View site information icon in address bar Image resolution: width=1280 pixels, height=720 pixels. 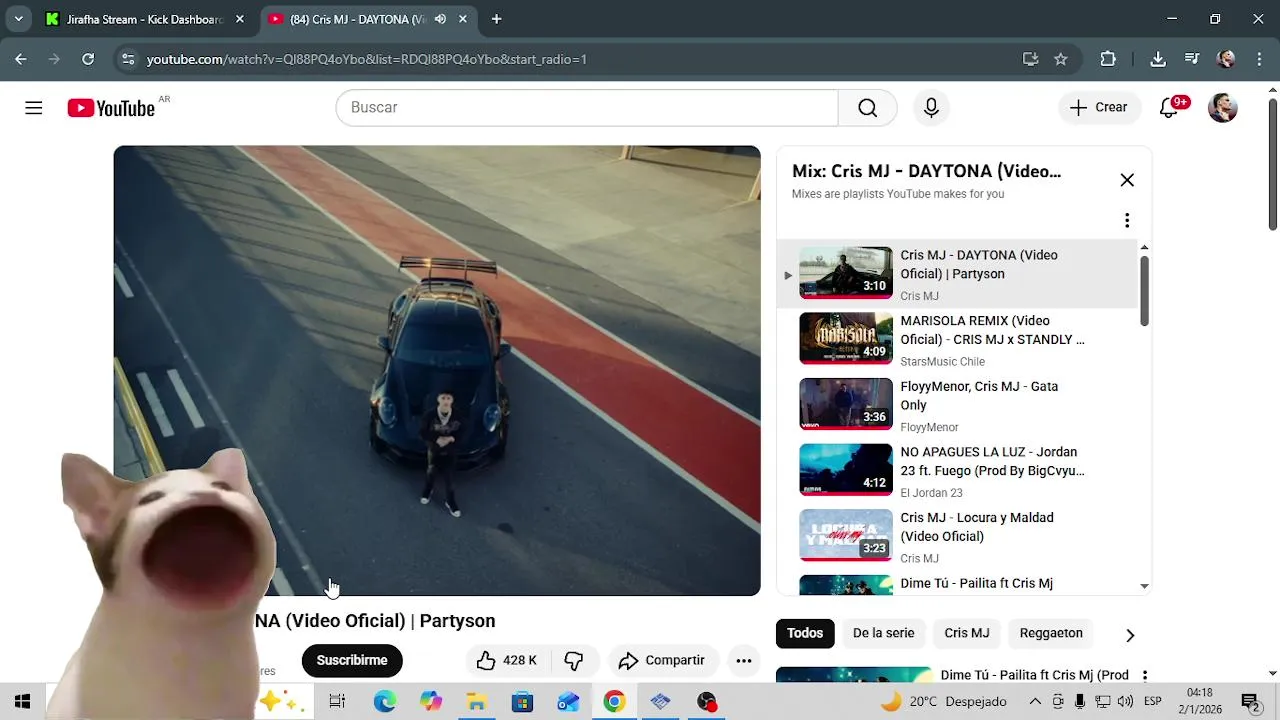128,59
